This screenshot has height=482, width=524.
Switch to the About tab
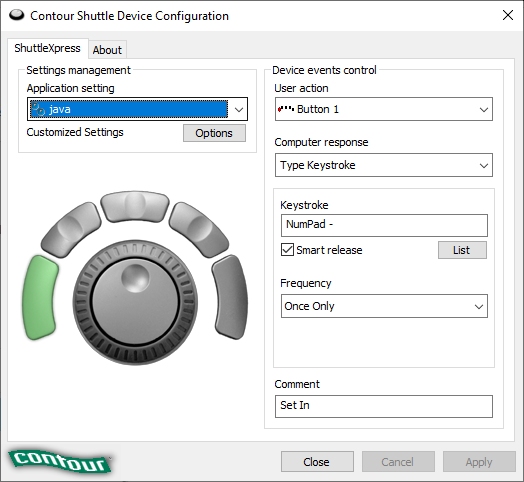107,50
